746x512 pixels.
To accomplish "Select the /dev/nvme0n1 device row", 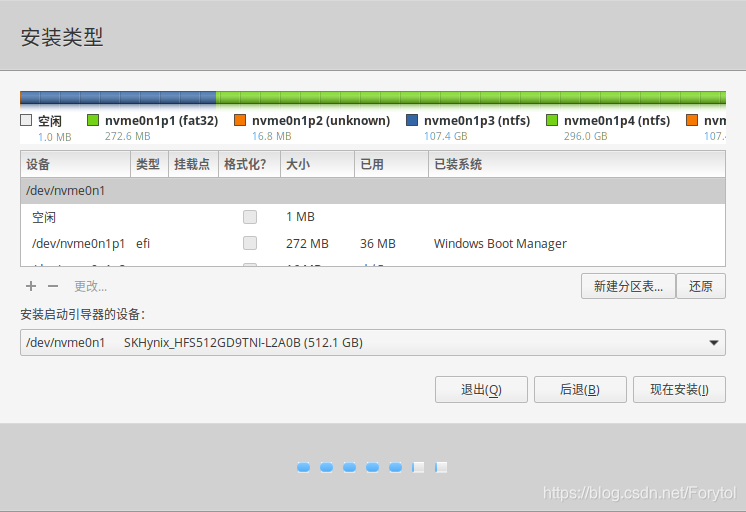I will [373, 191].
